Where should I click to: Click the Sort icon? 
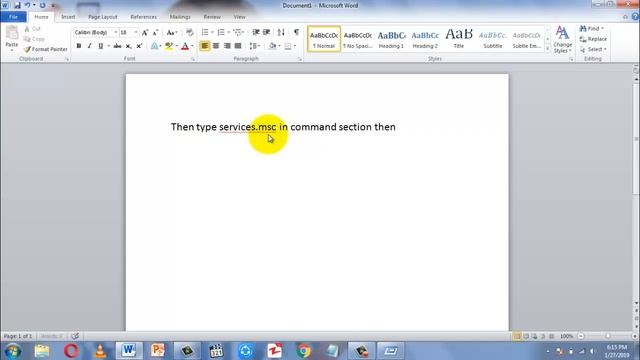coord(281,32)
